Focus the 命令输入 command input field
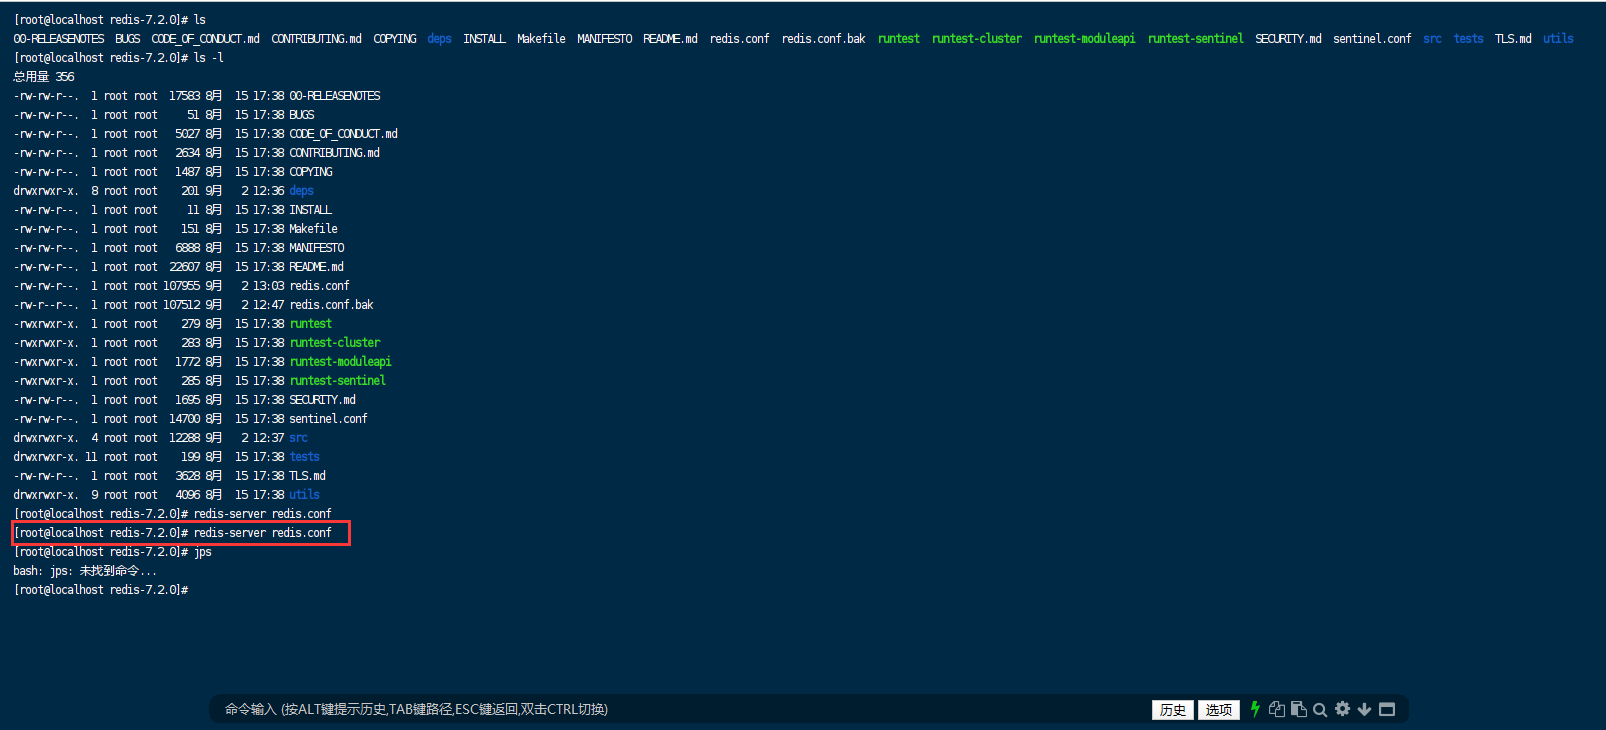 point(680,709)
